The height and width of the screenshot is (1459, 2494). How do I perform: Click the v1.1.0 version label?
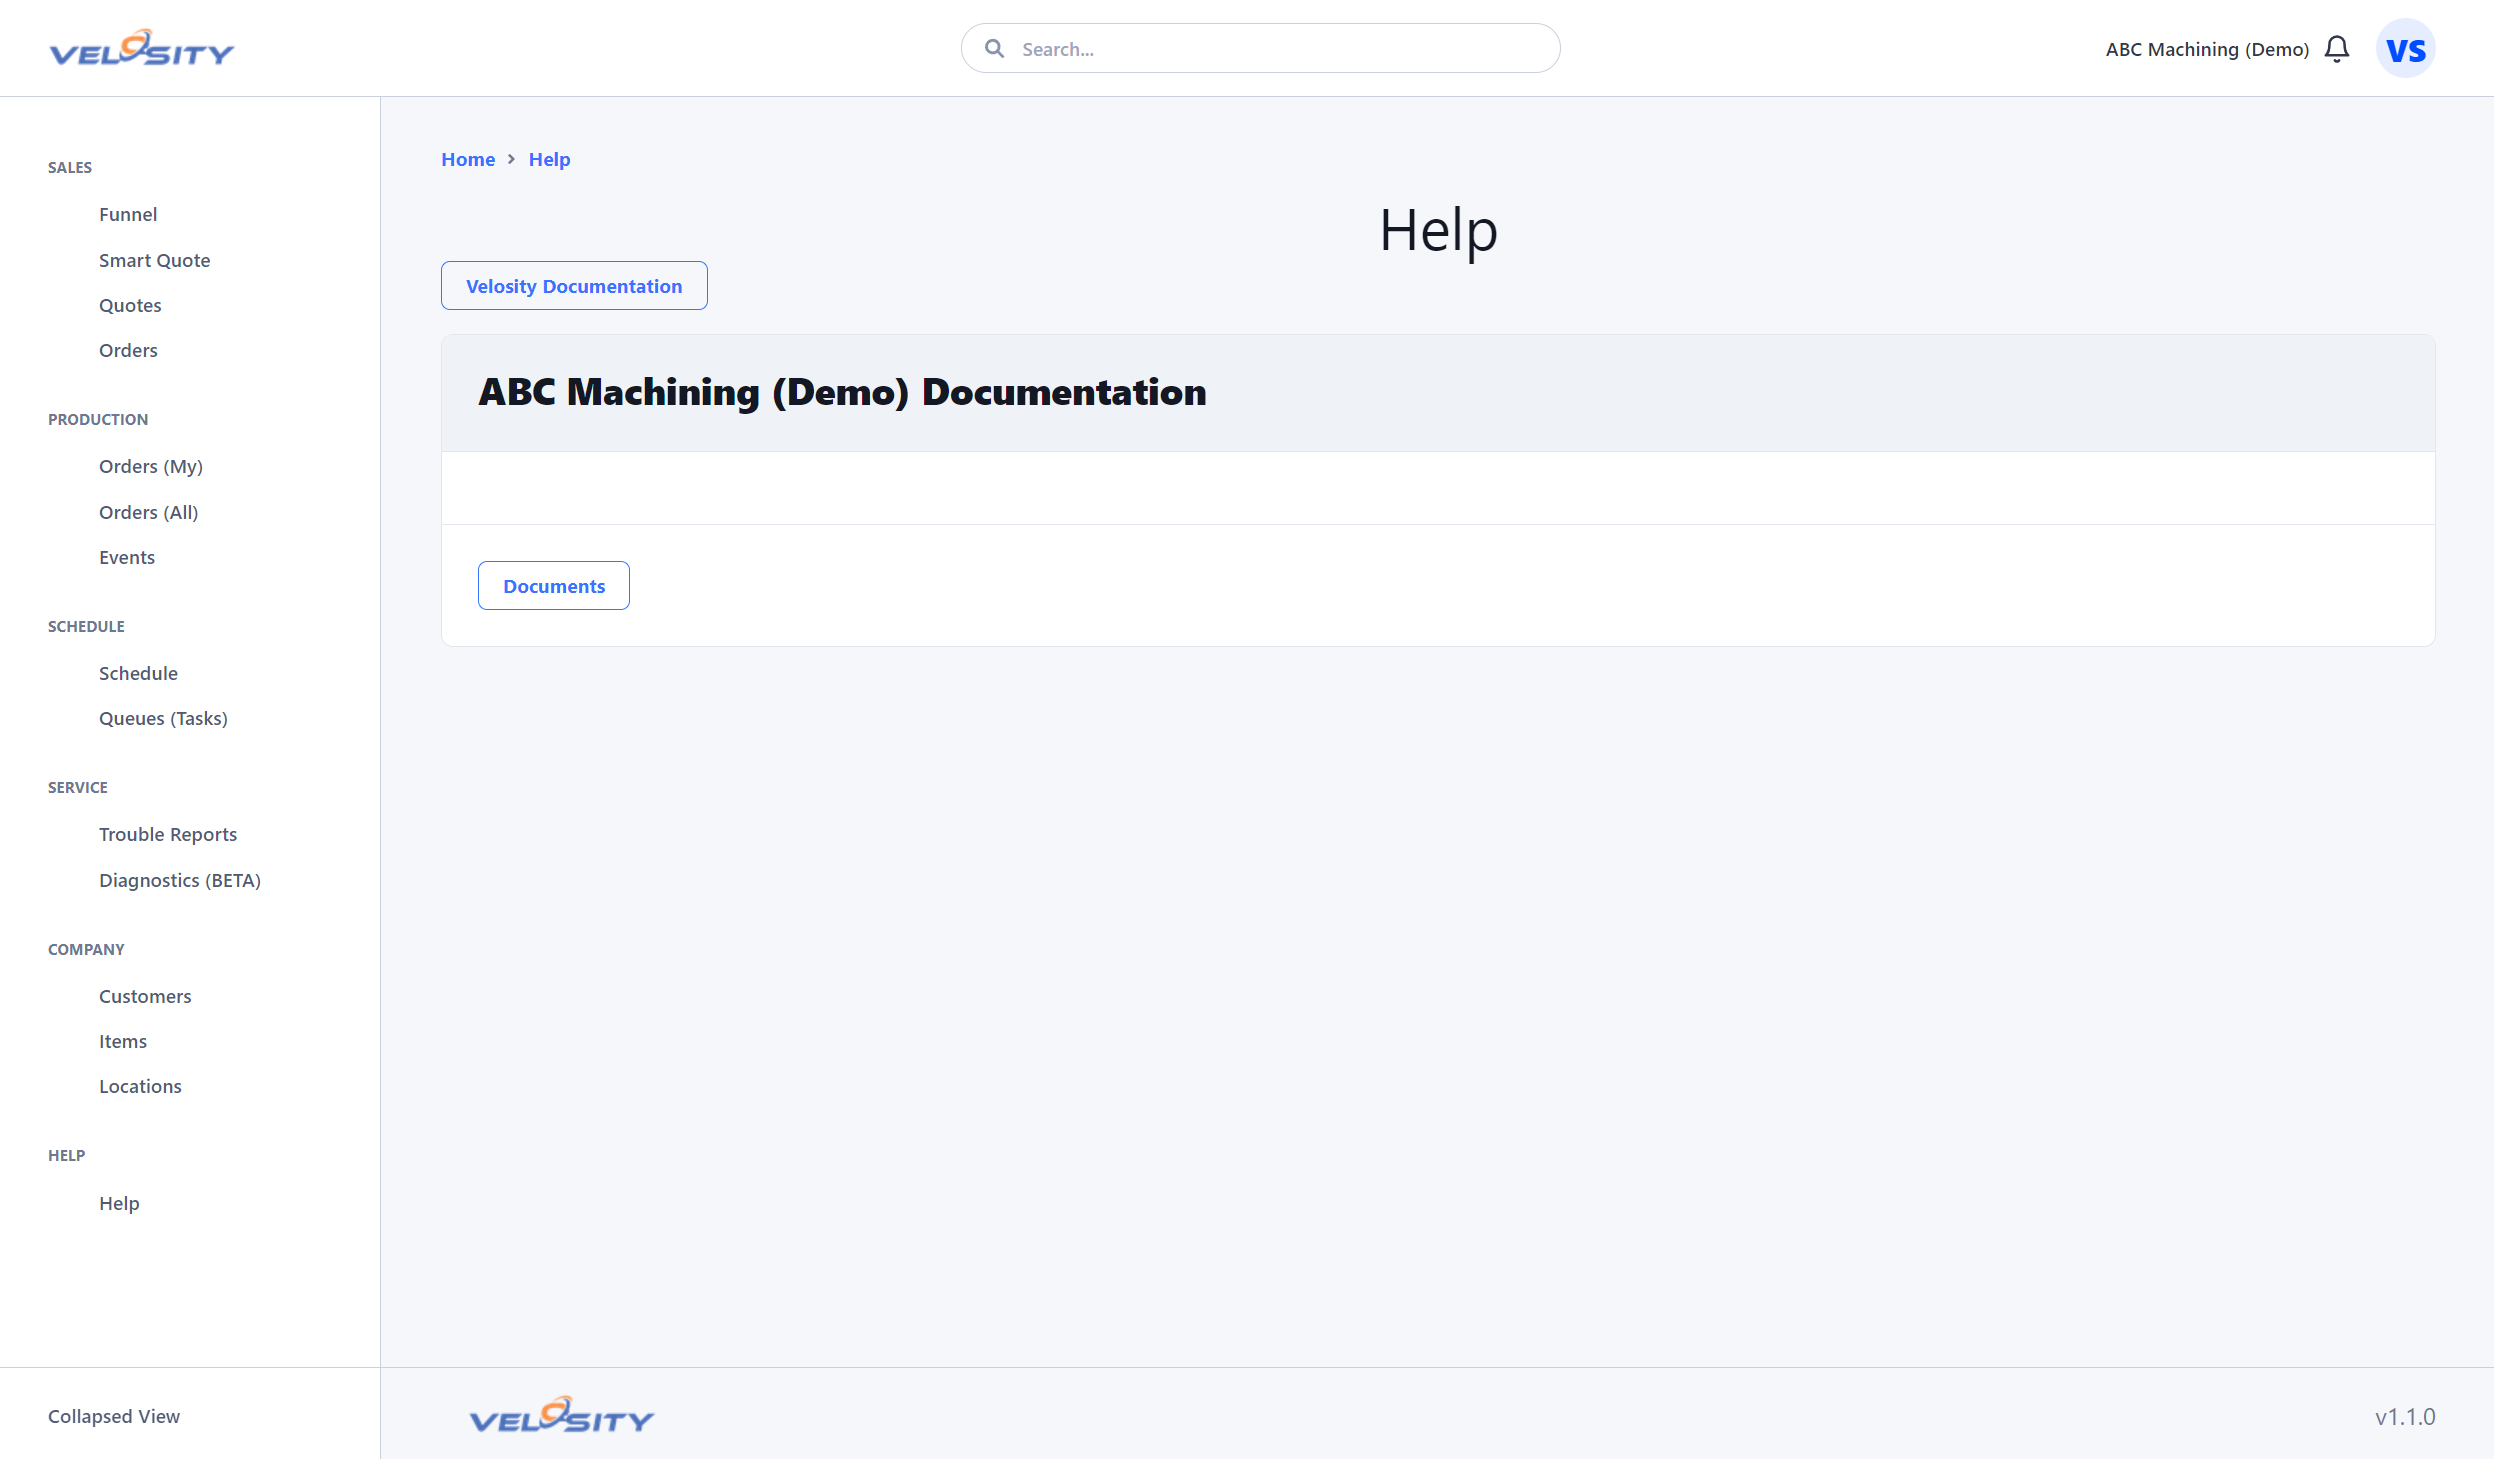(x=2405, y=1417)
